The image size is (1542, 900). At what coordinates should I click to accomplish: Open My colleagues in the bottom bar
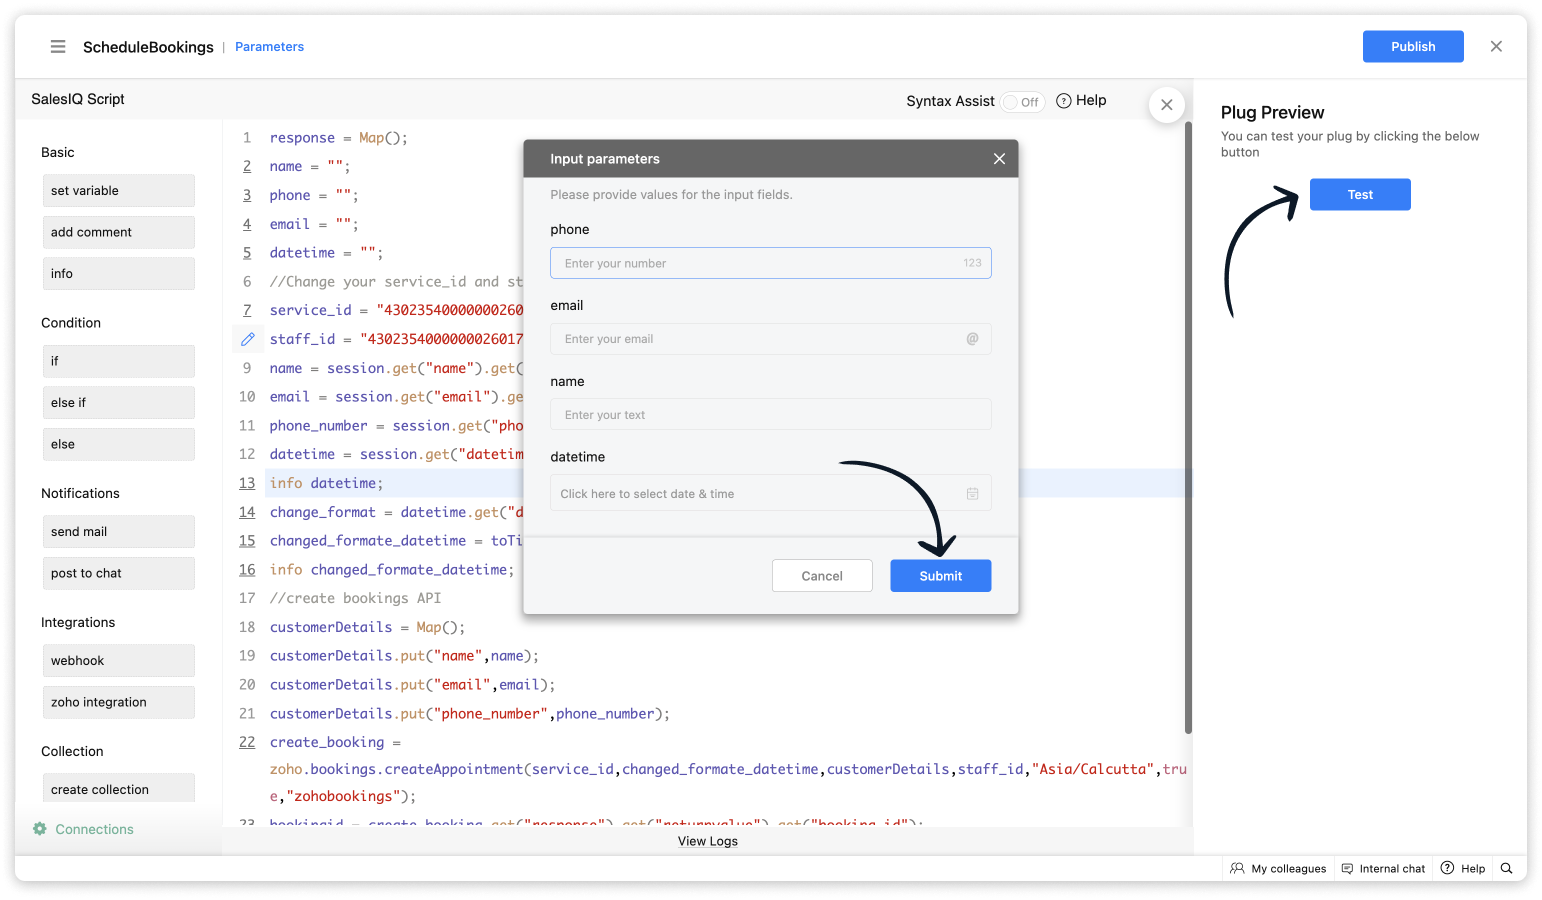pos(1278,868)
